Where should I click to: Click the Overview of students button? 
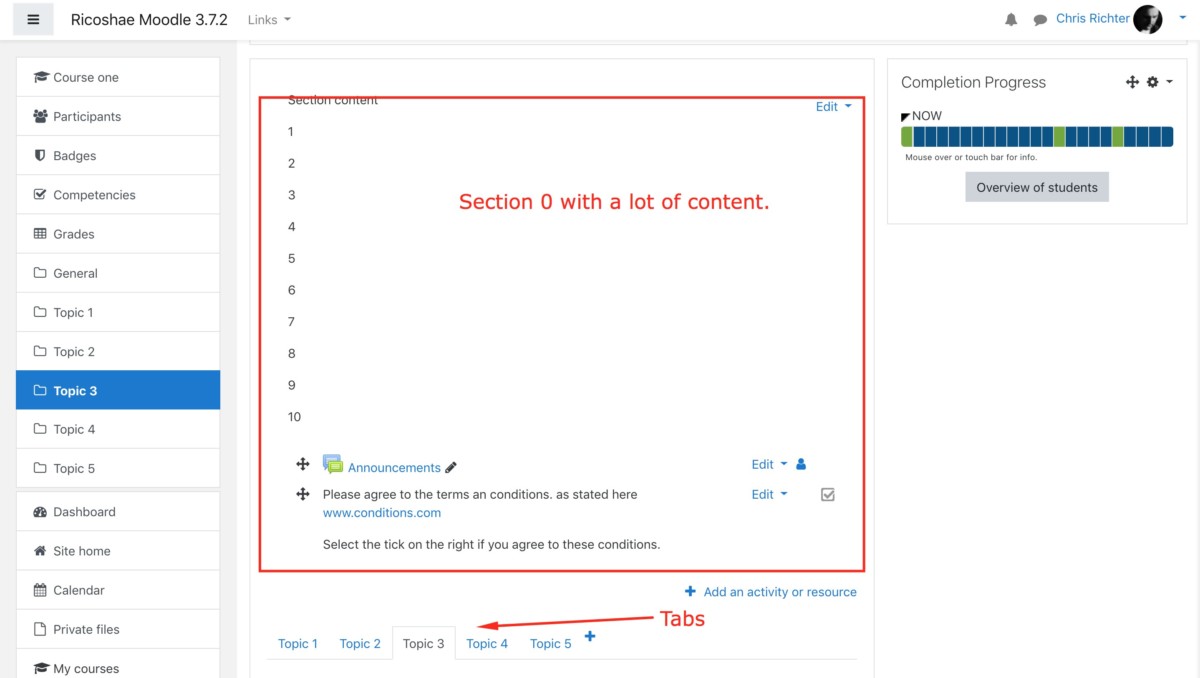coord(1036,187)
